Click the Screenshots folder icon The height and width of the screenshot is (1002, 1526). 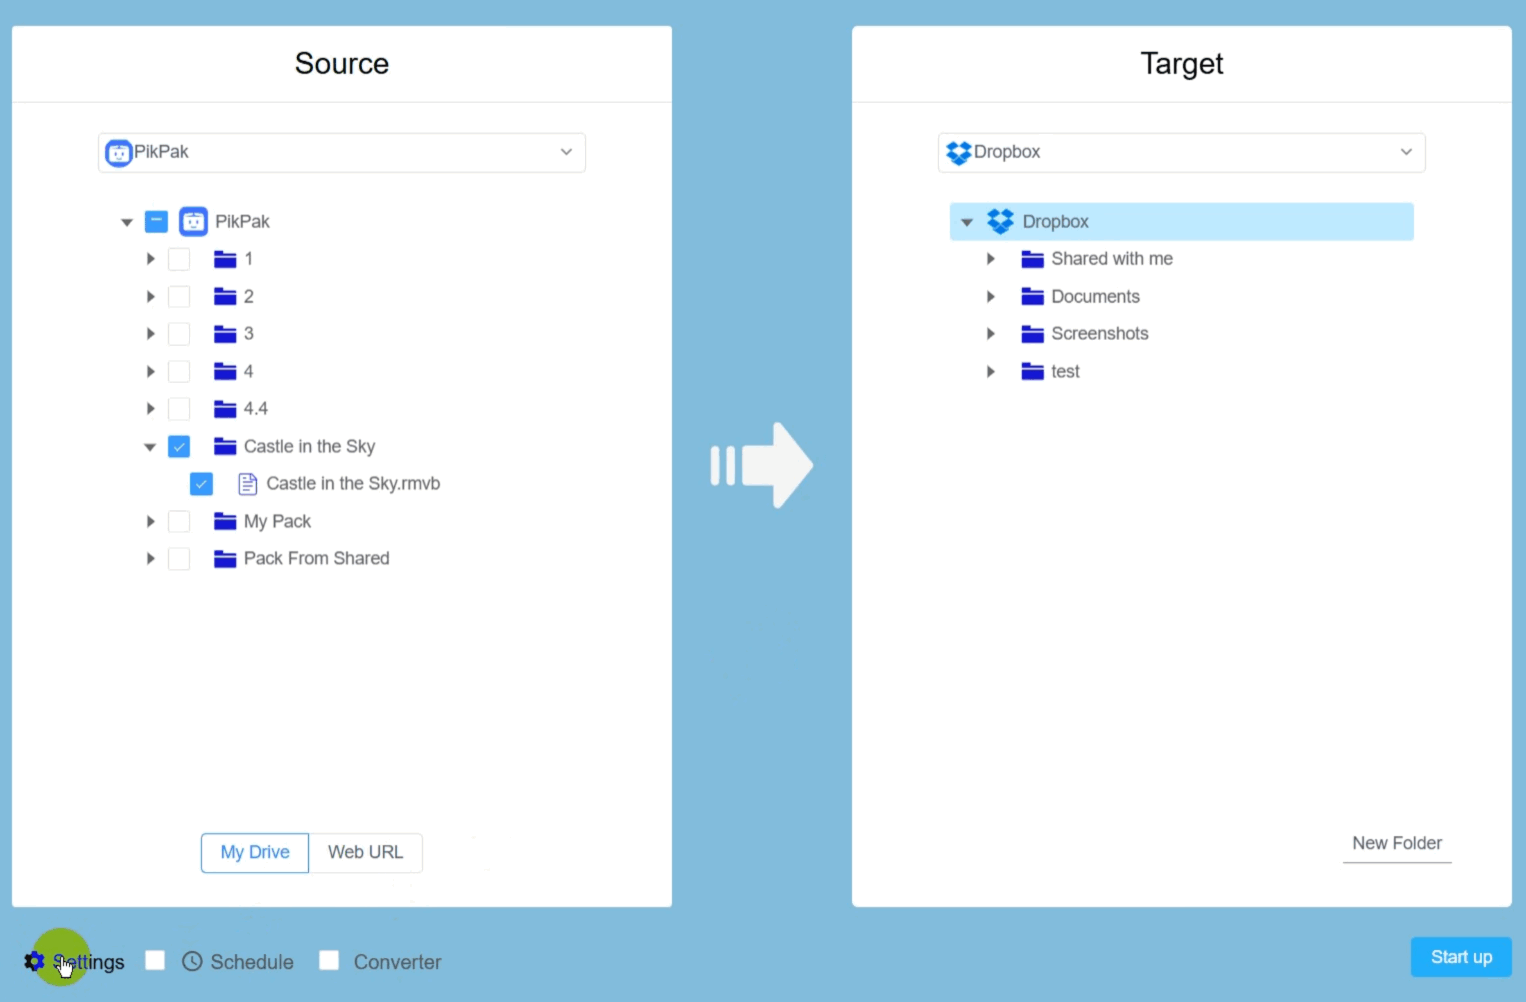click(1033, 334)
